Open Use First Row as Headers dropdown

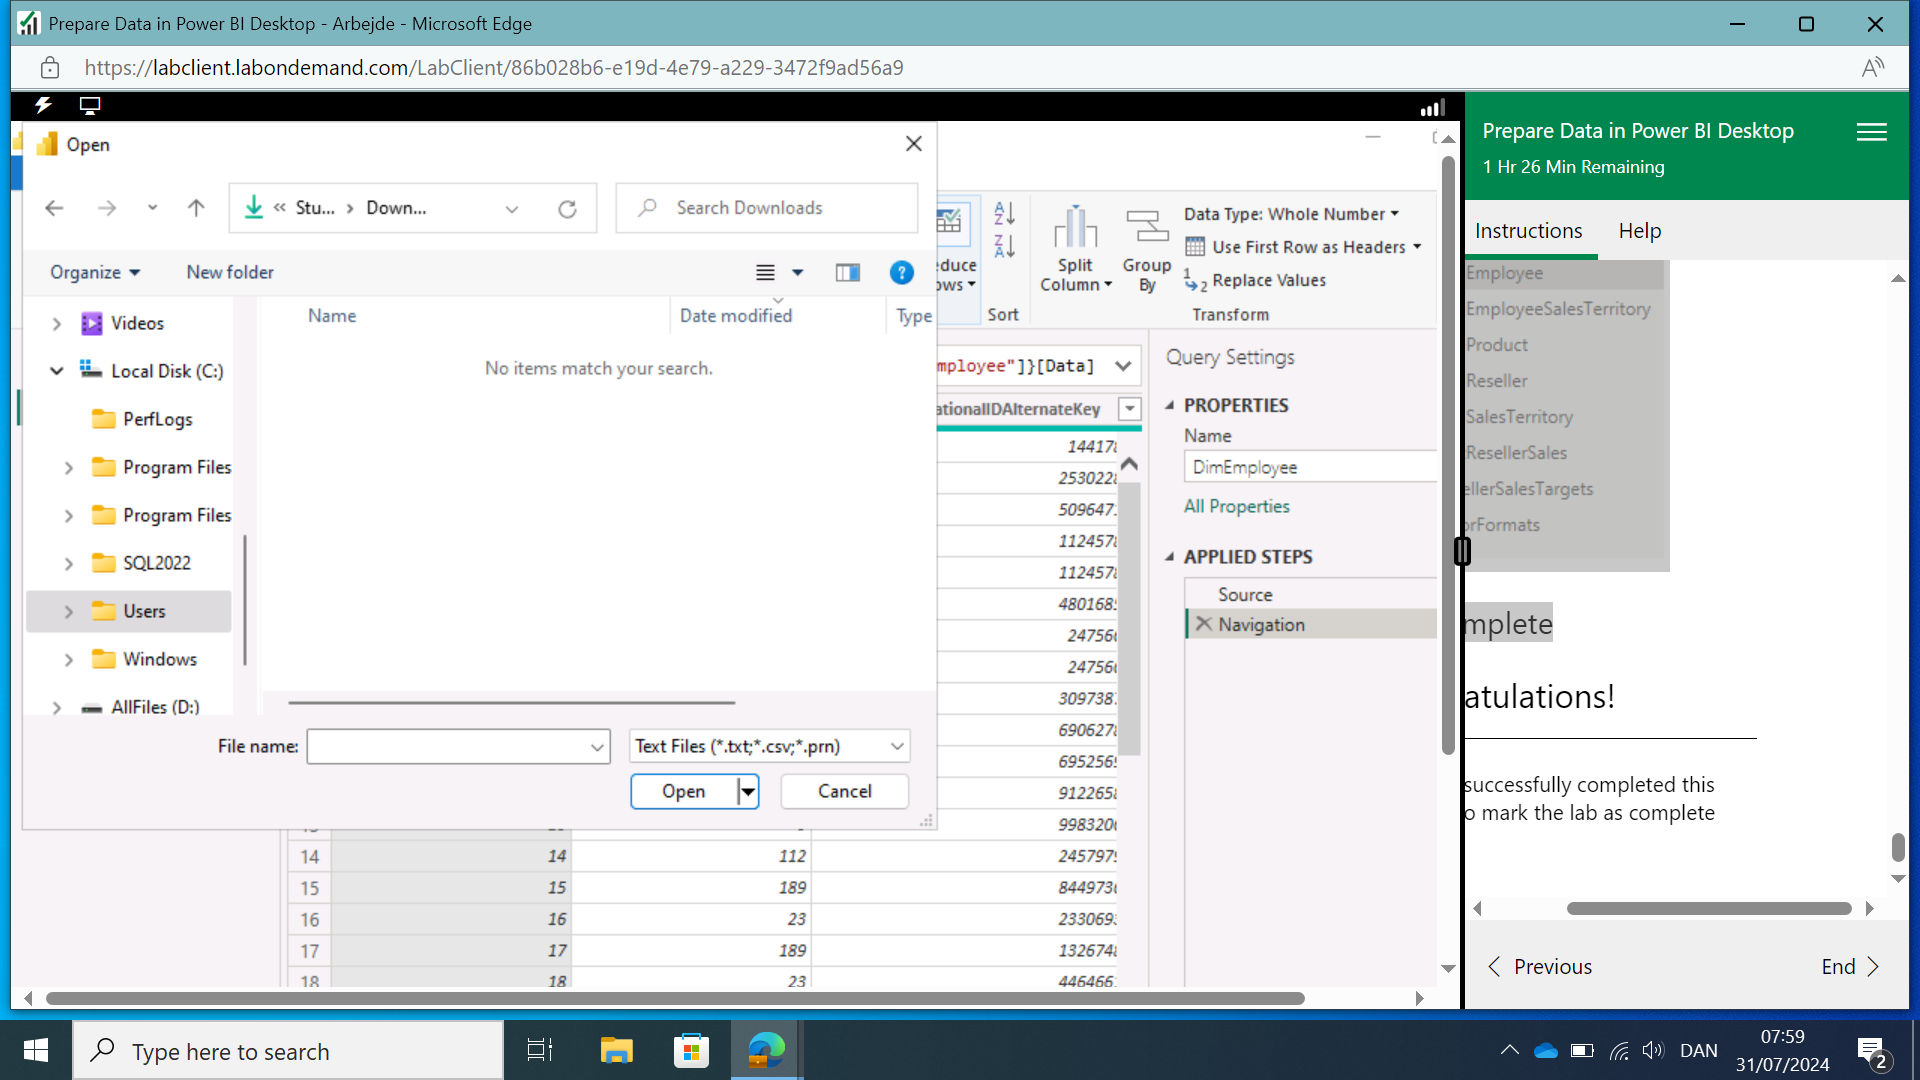pos(1303,247)
